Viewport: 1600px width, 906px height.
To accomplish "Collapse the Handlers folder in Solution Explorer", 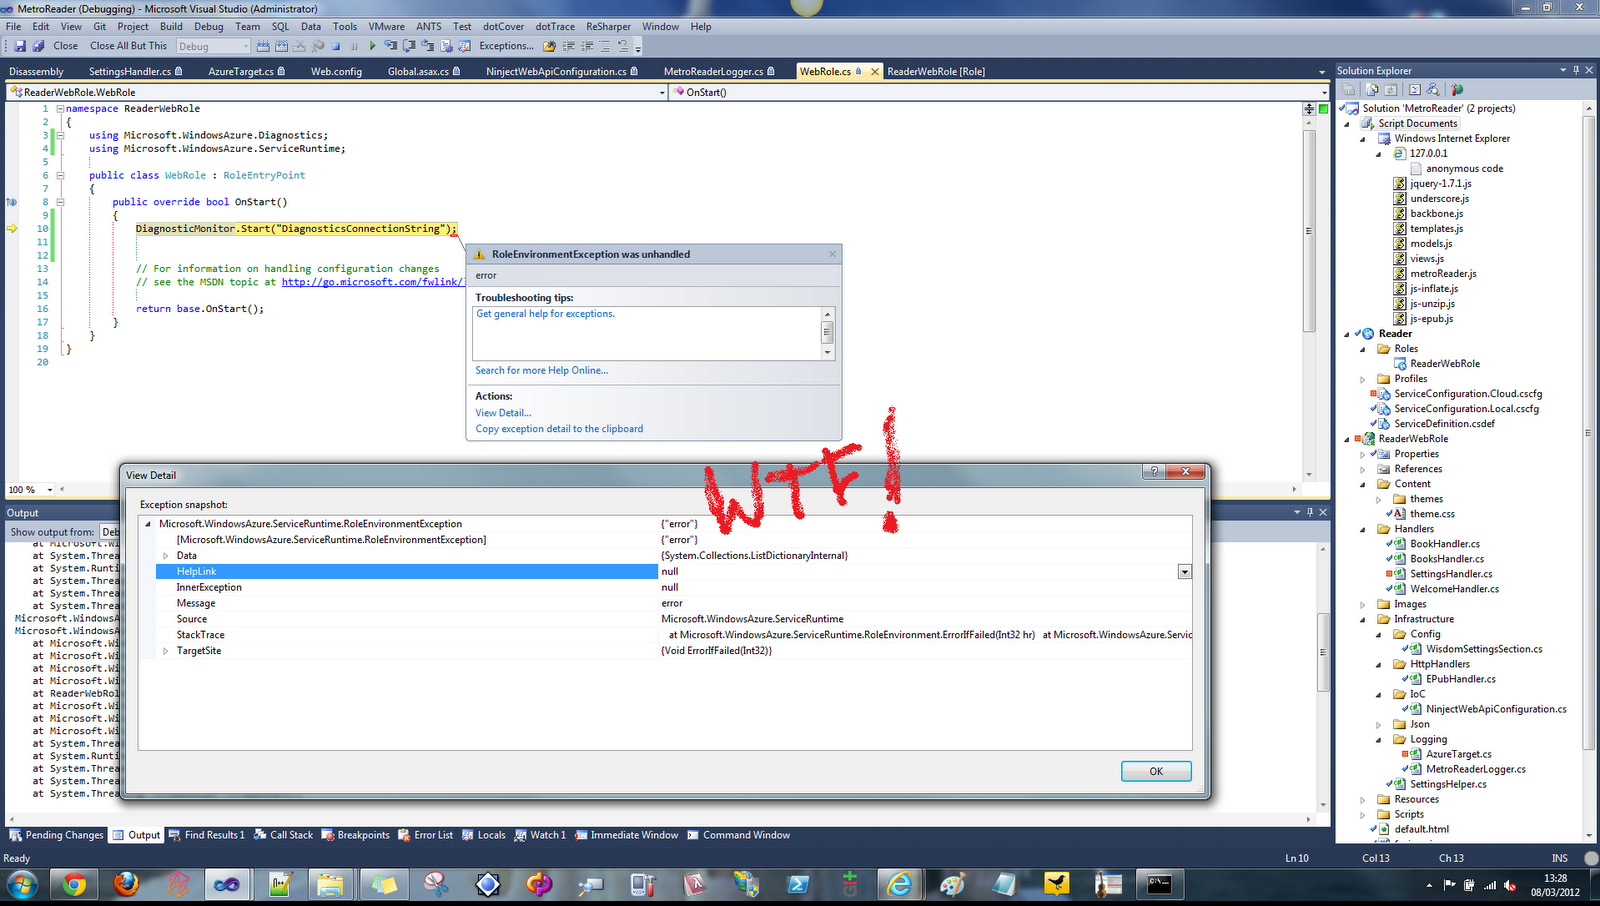I will 1363,529.
